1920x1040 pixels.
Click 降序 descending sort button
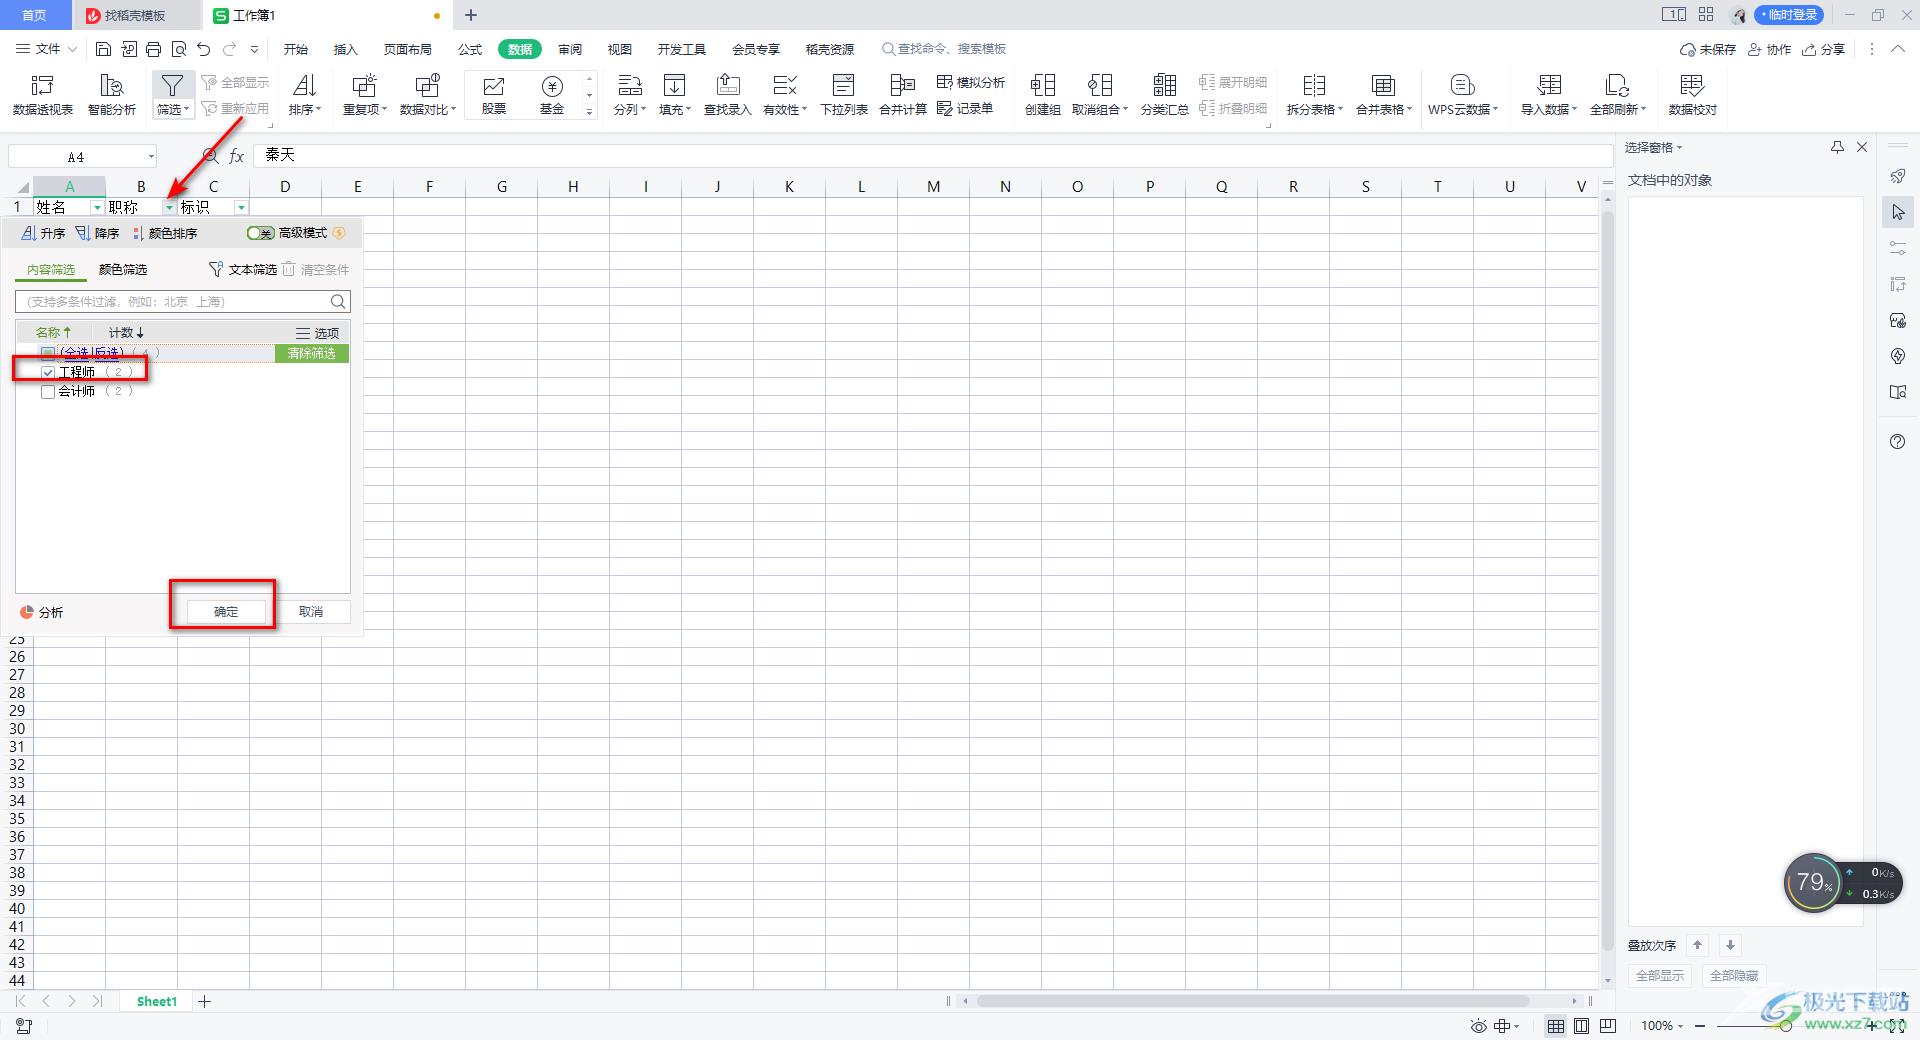(x=97, y=233)
